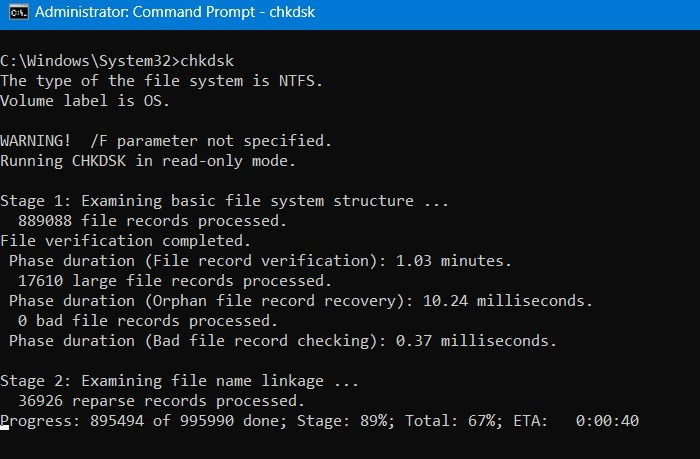Click the Volume label is OS line
The width and height of the screenshot is (700, 459).
(x=85, y=101)
